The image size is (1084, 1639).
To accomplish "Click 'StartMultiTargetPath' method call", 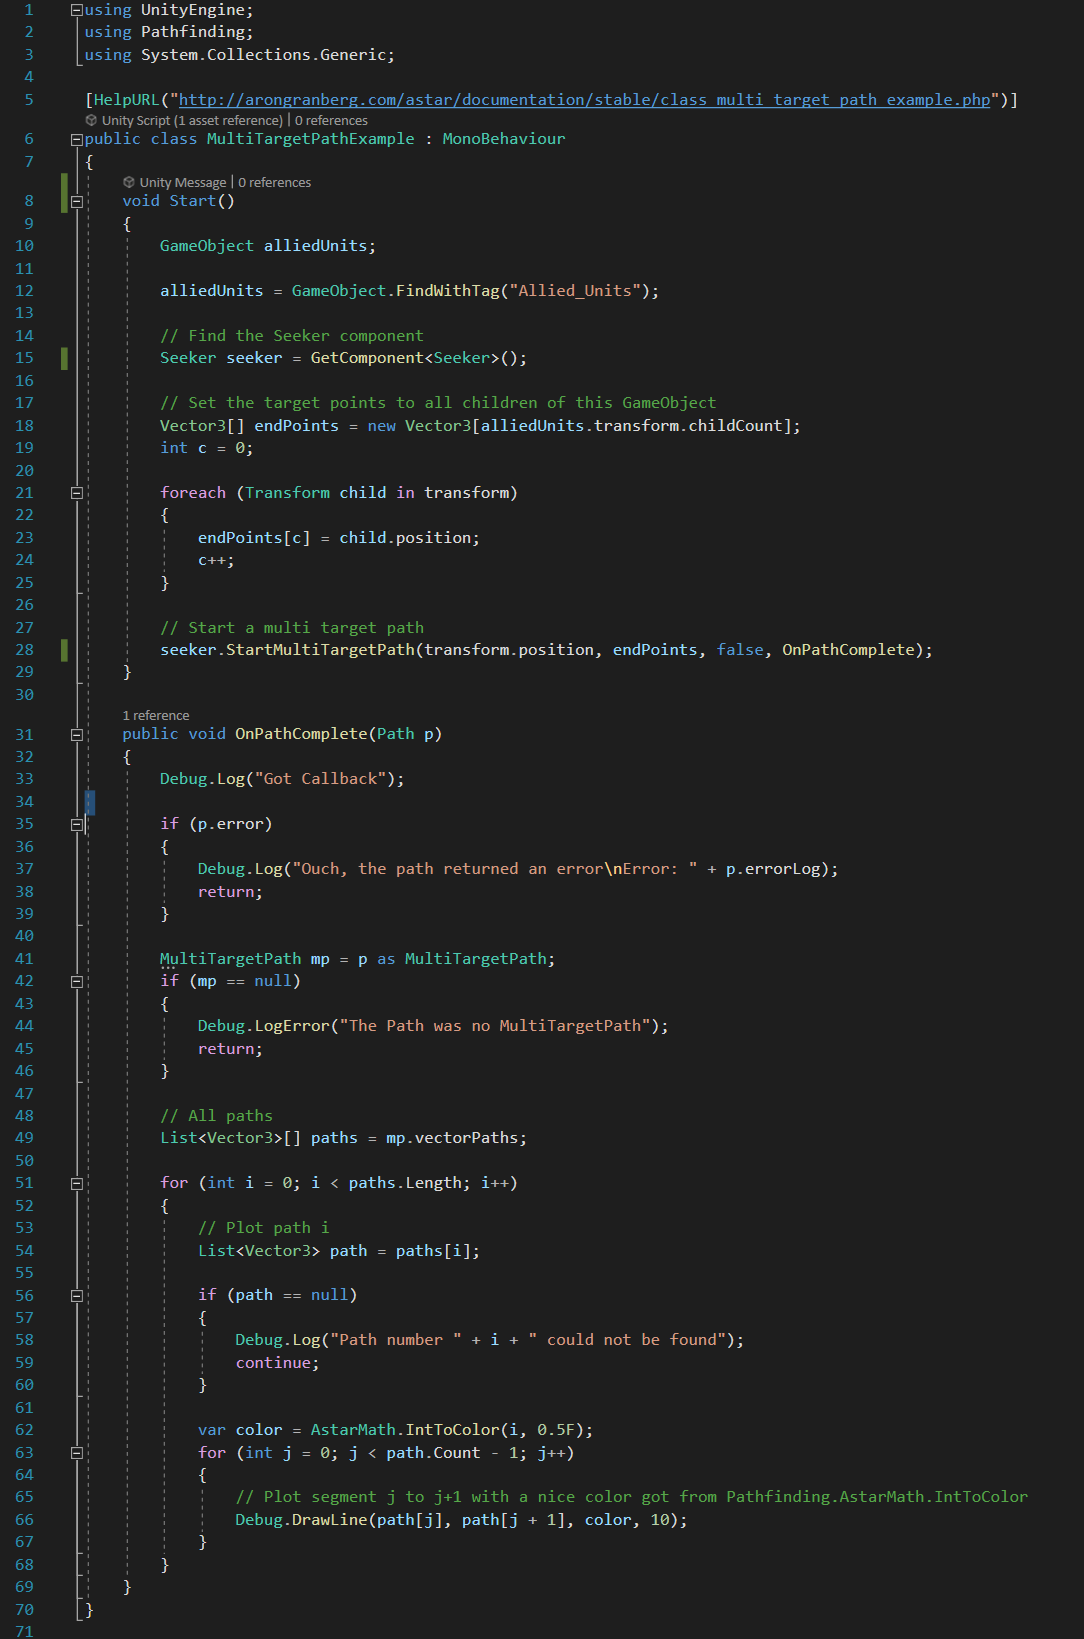I will coord(320,650).
